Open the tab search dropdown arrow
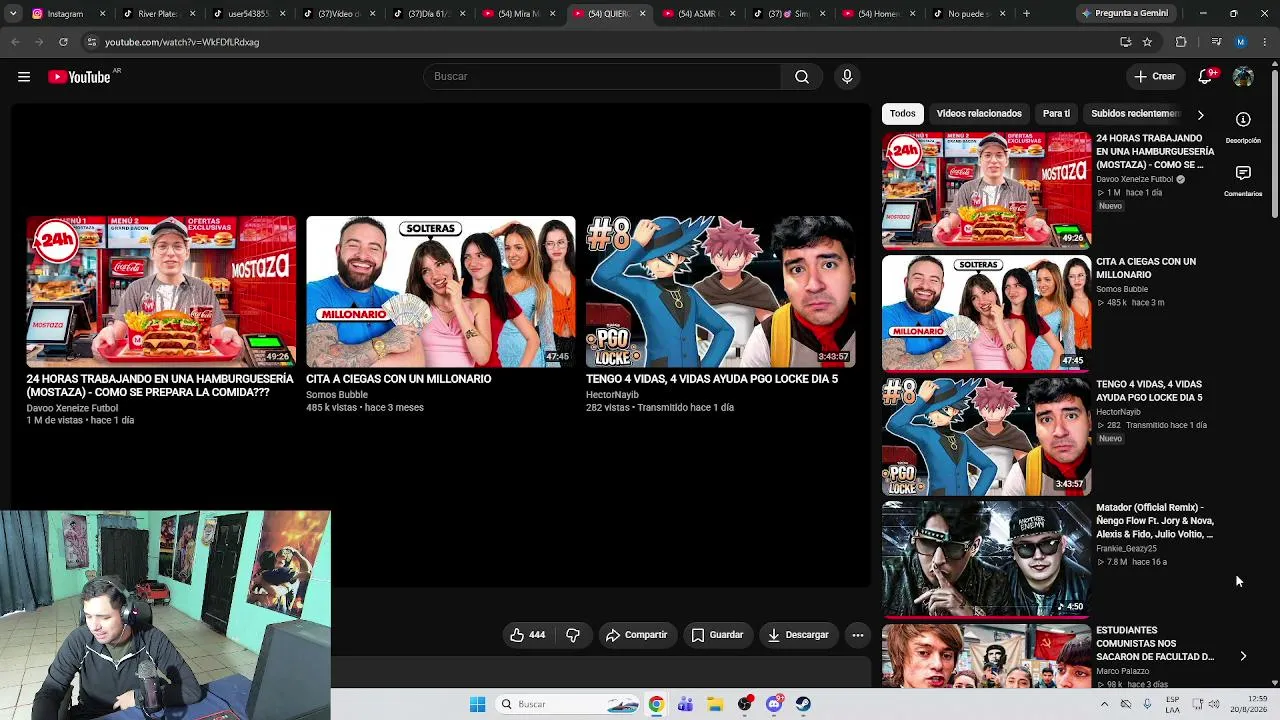 (x=15, y=14)
